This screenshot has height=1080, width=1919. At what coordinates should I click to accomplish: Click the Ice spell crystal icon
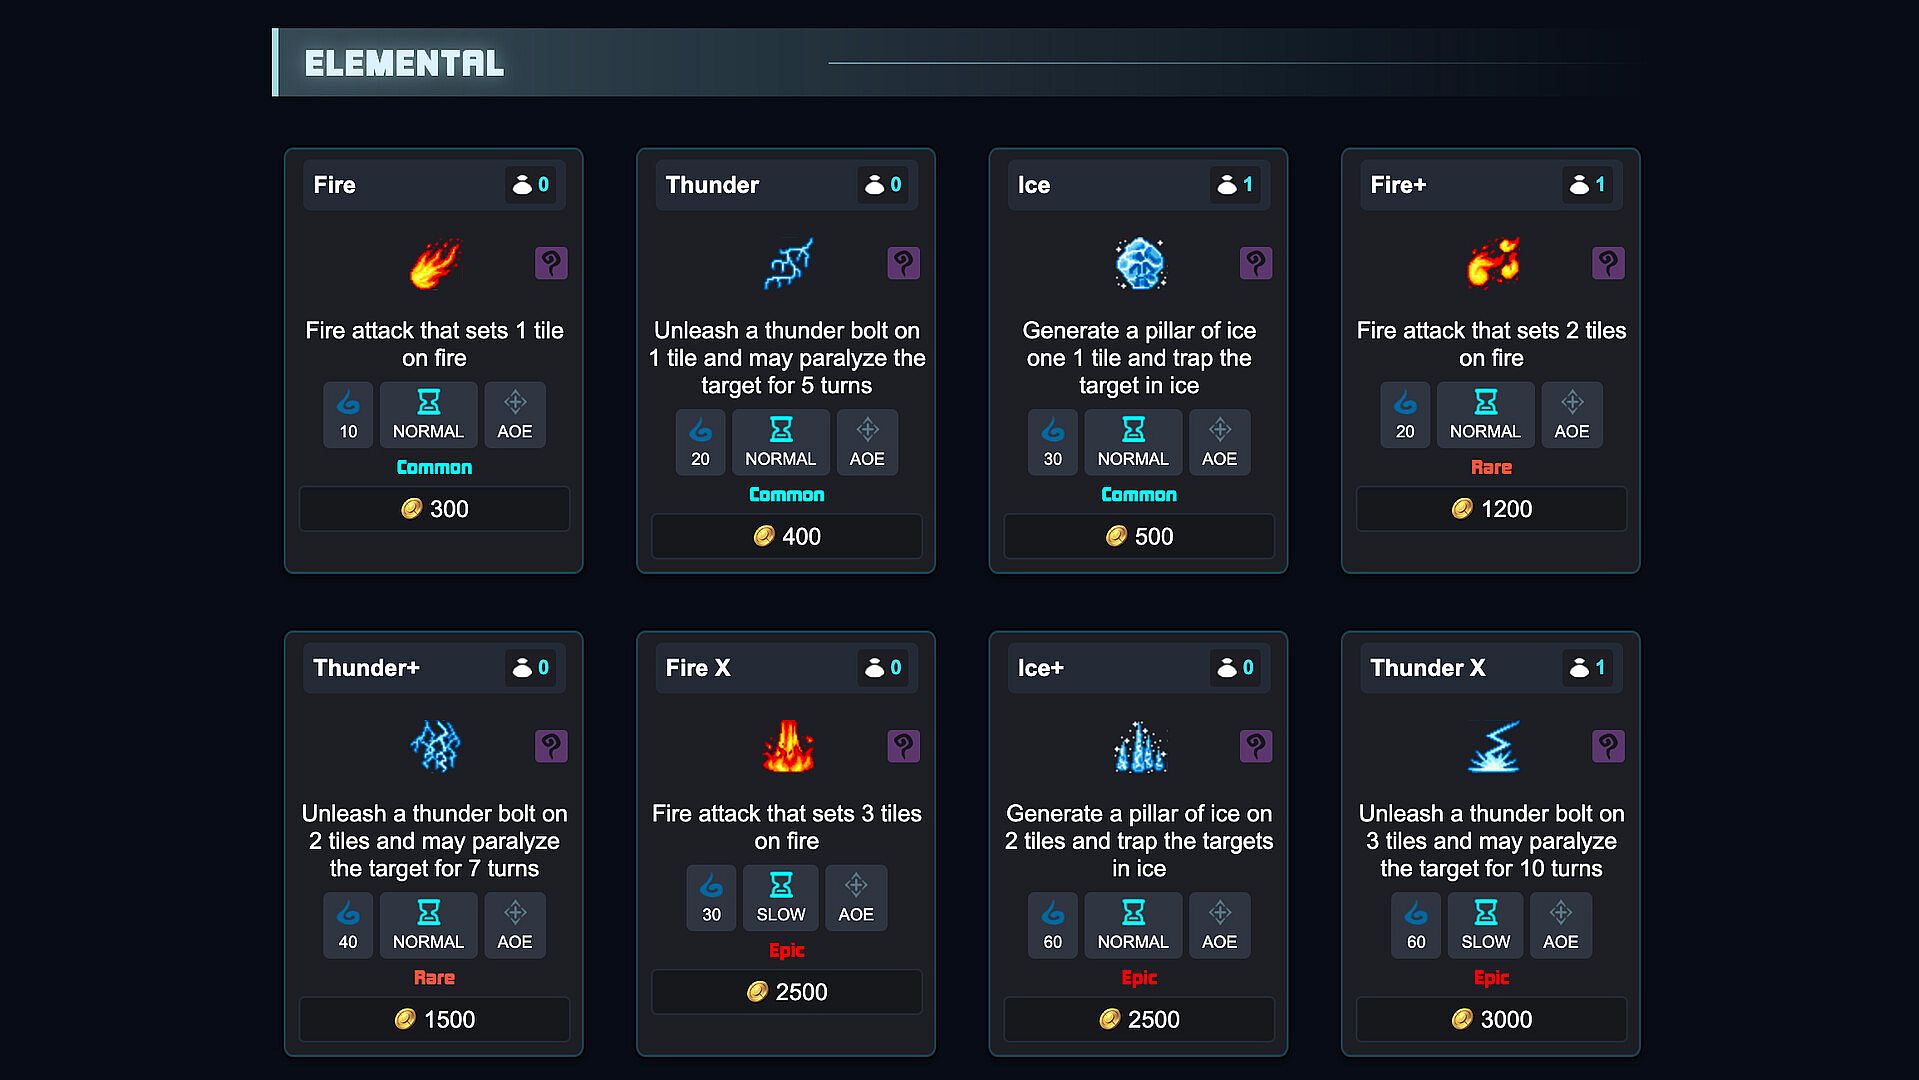pyautogui.click(x=1139, y=264)
